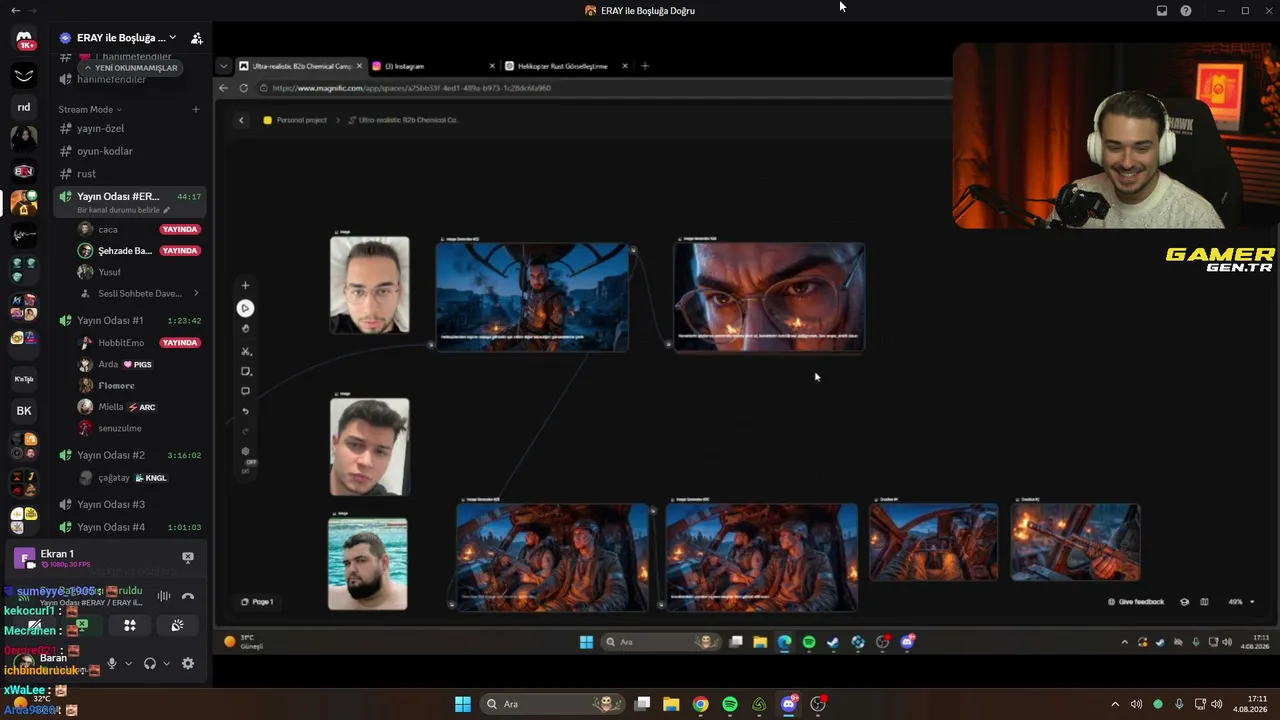
Task: Open Discord help in title bar
Action: (1186, 11)
